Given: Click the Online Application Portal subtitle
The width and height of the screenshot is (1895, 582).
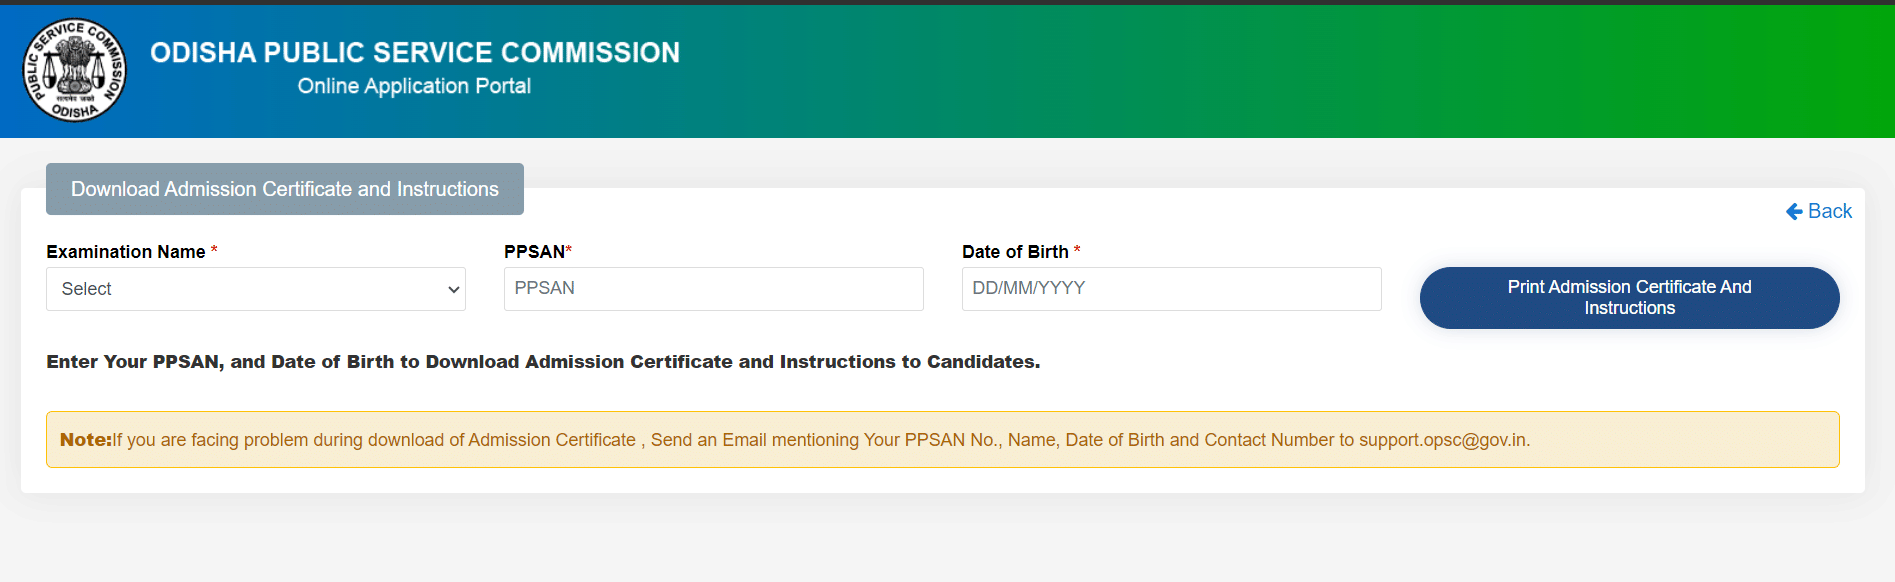Looking at the screenshot, I should click(414, 86).
